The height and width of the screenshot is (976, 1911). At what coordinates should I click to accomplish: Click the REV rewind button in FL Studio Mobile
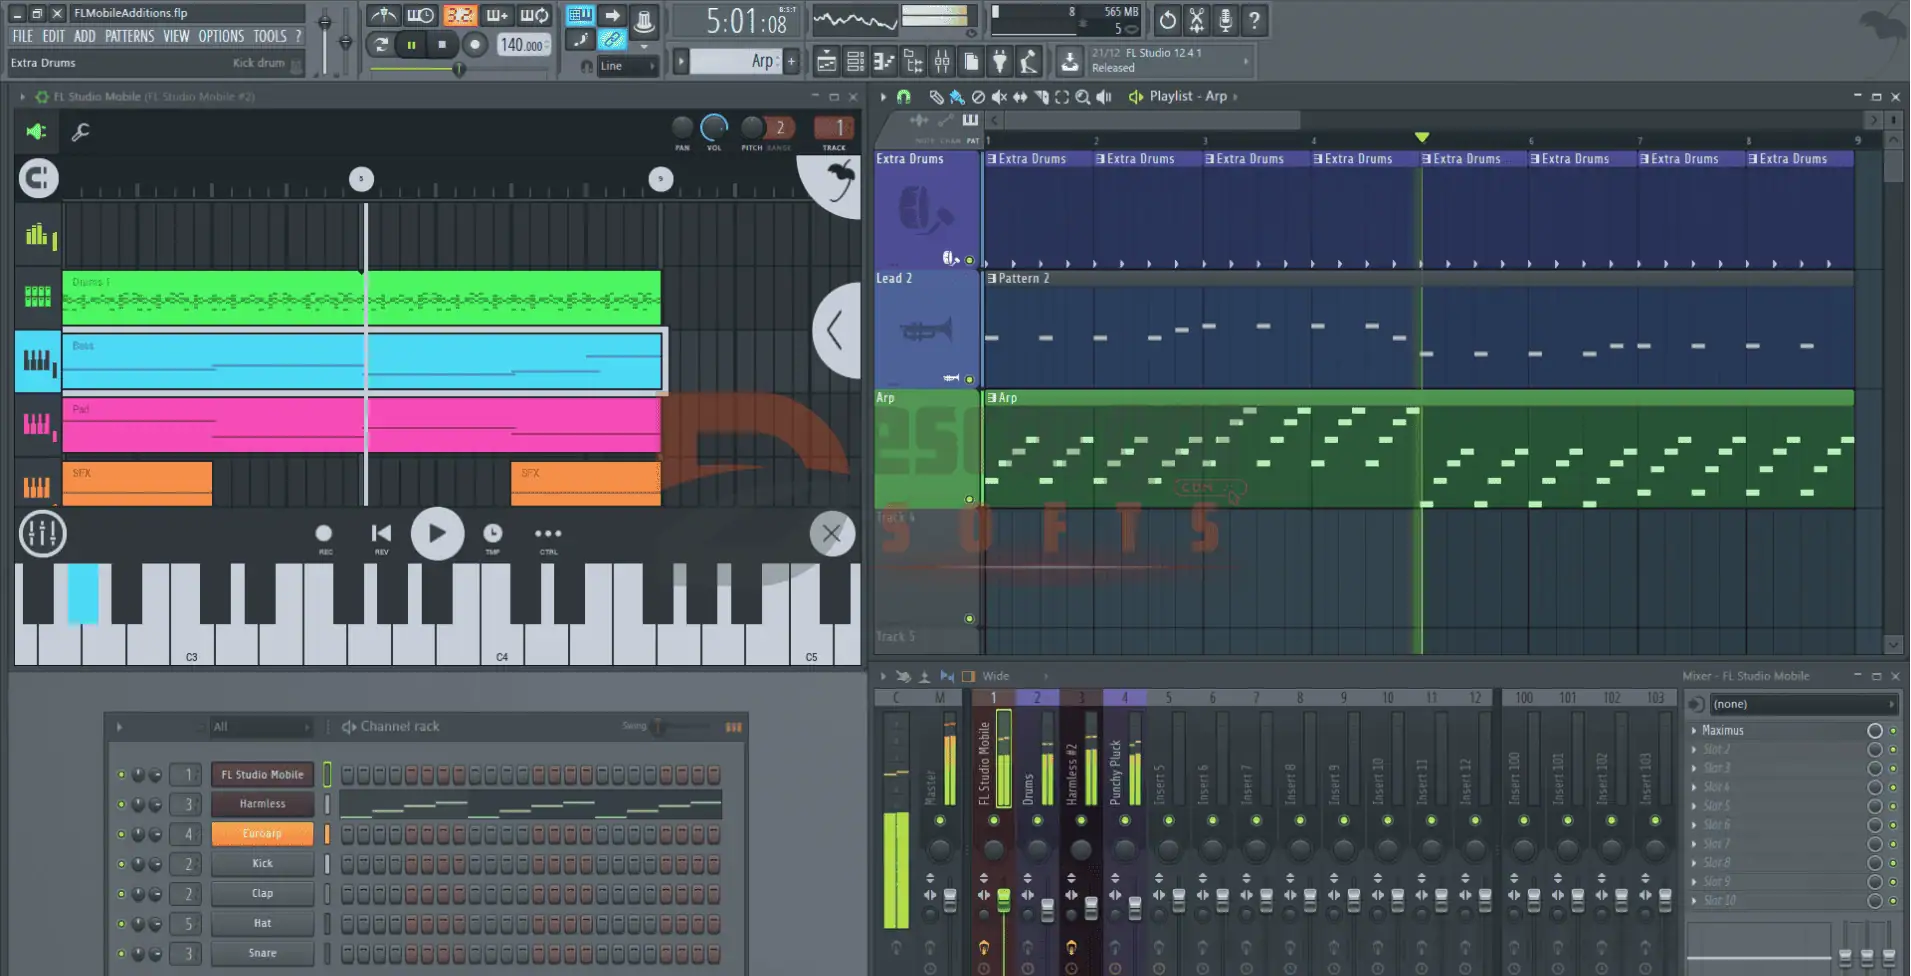coord(381,536)
